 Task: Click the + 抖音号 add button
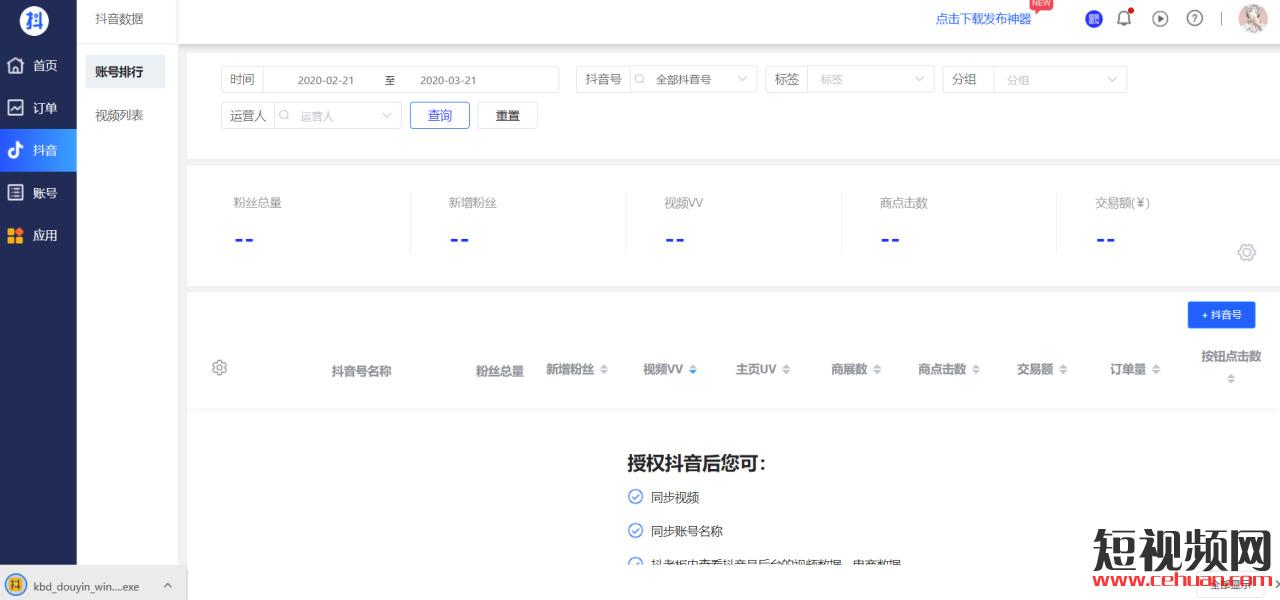click(x=1221, y=315)
